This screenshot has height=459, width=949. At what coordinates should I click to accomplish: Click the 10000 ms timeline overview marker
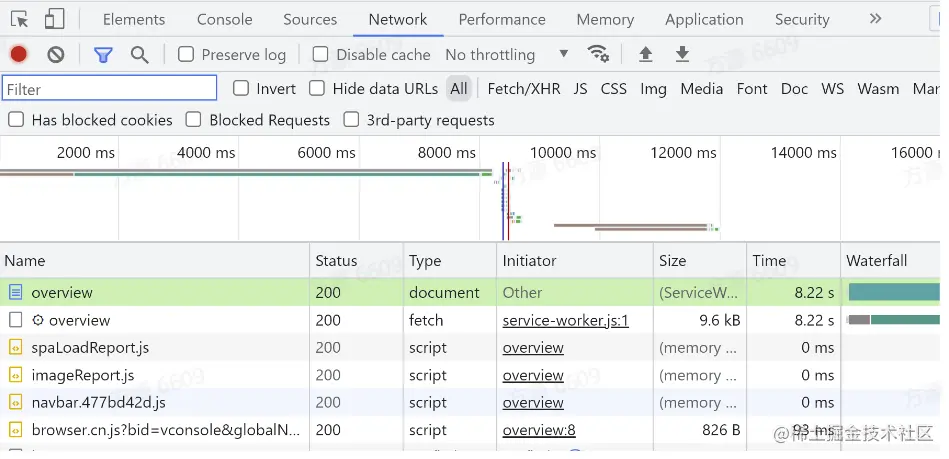(x=563, y=153)
